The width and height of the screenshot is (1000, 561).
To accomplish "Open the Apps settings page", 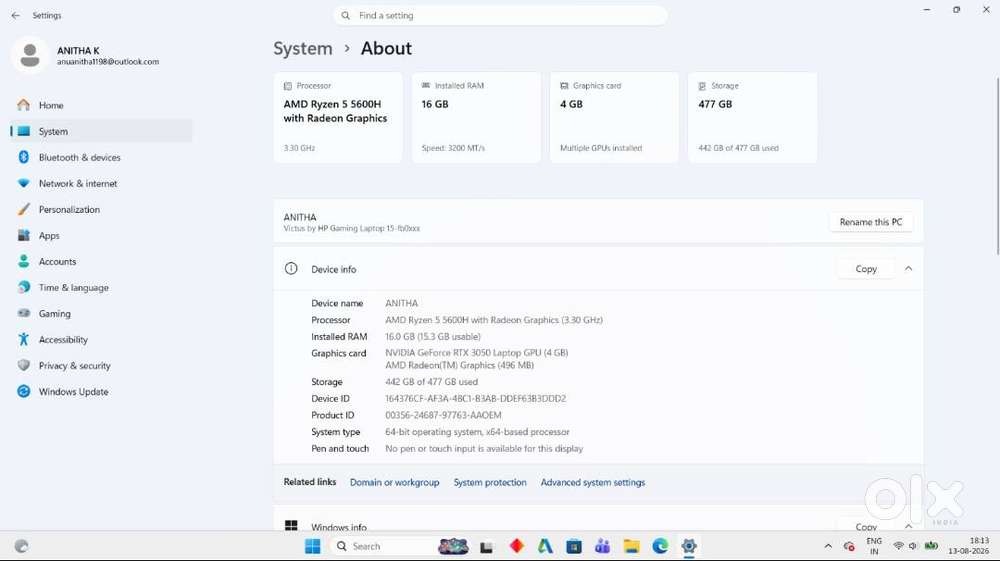I will coord(102,236).
